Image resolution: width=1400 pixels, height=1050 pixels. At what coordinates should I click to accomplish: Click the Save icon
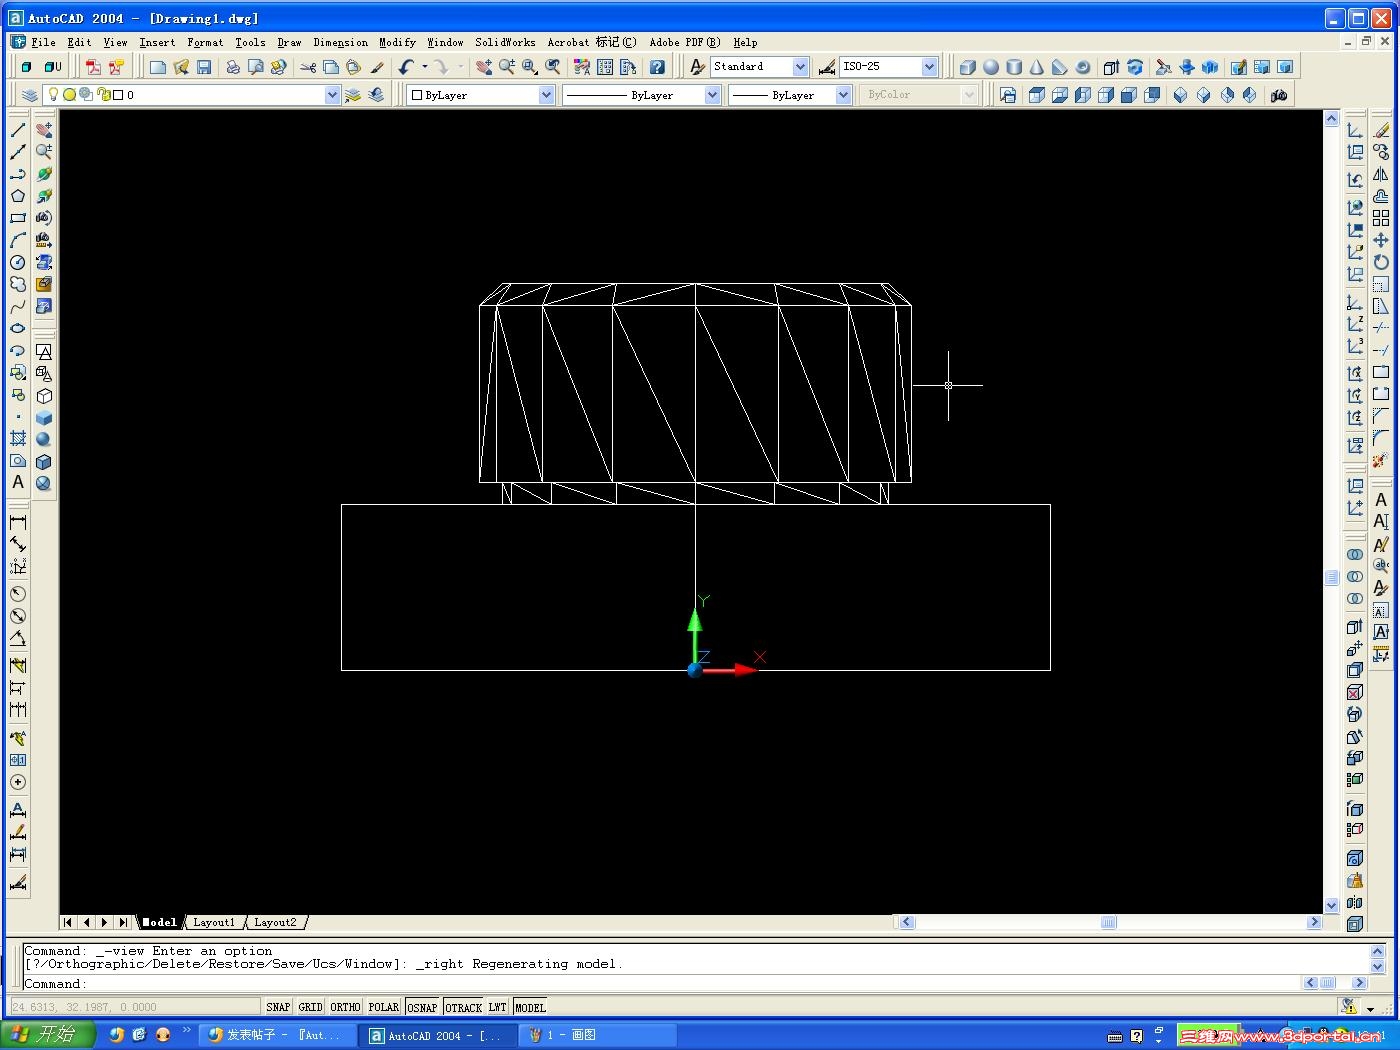(x=204, y=67)
